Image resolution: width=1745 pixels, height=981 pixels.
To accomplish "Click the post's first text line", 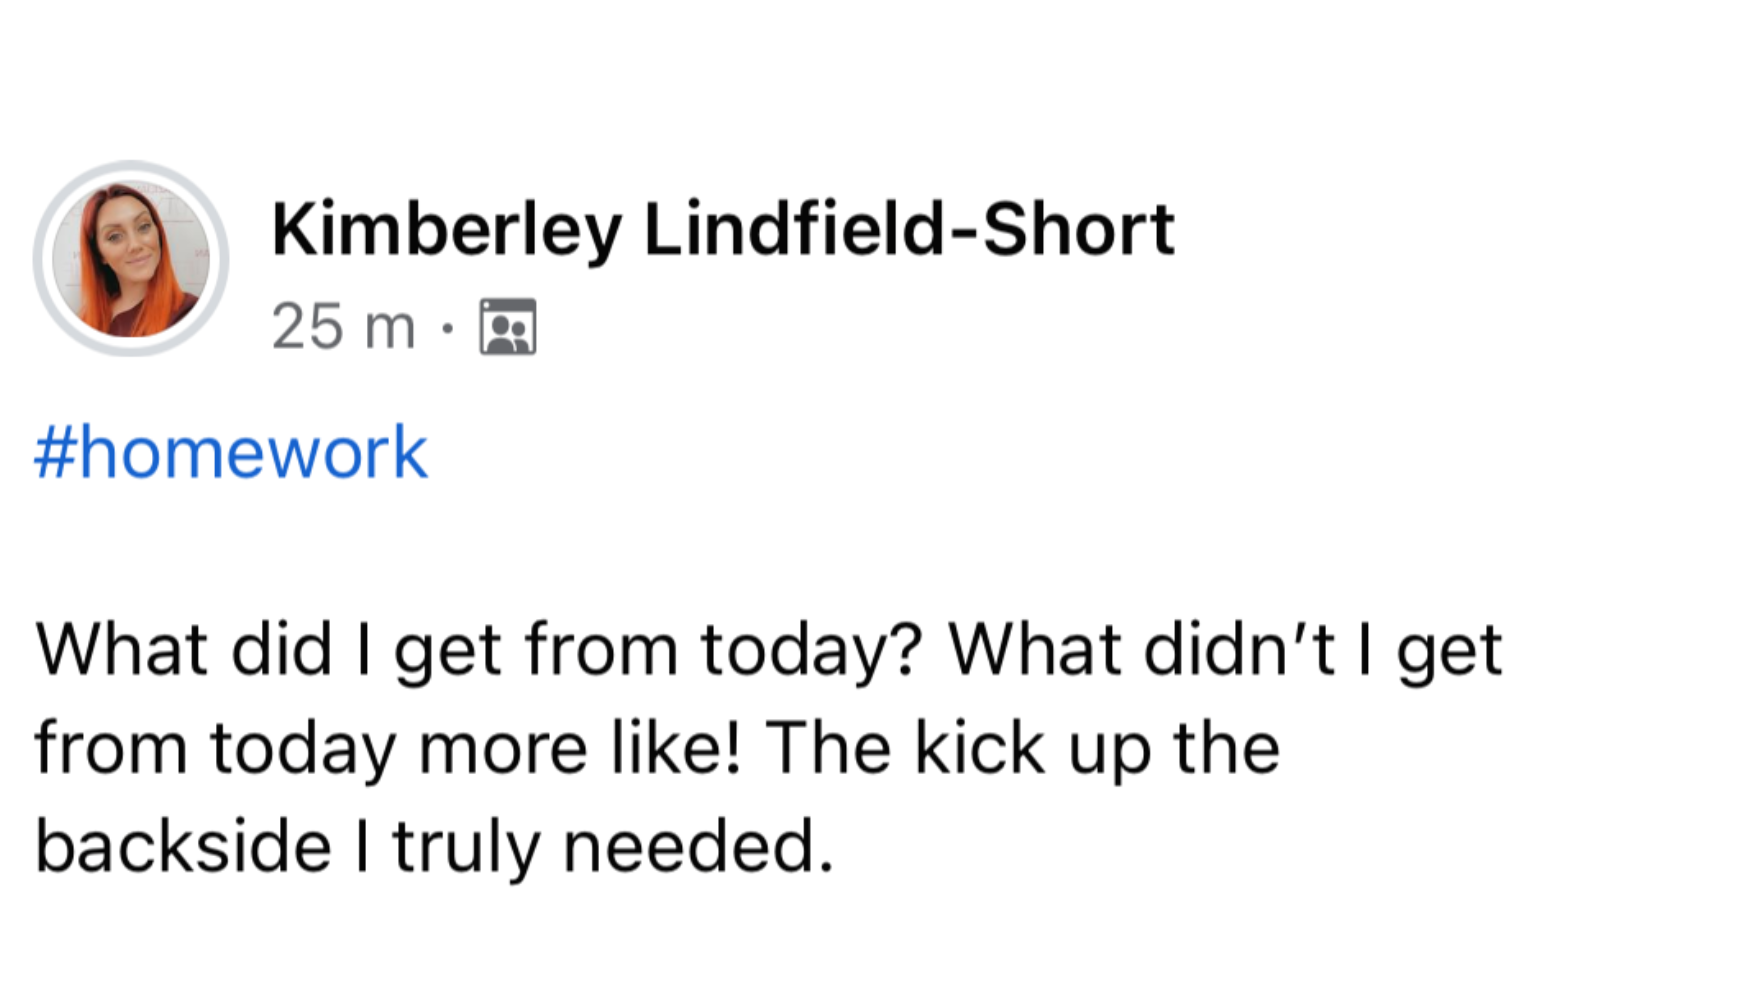I will [768, 650].
